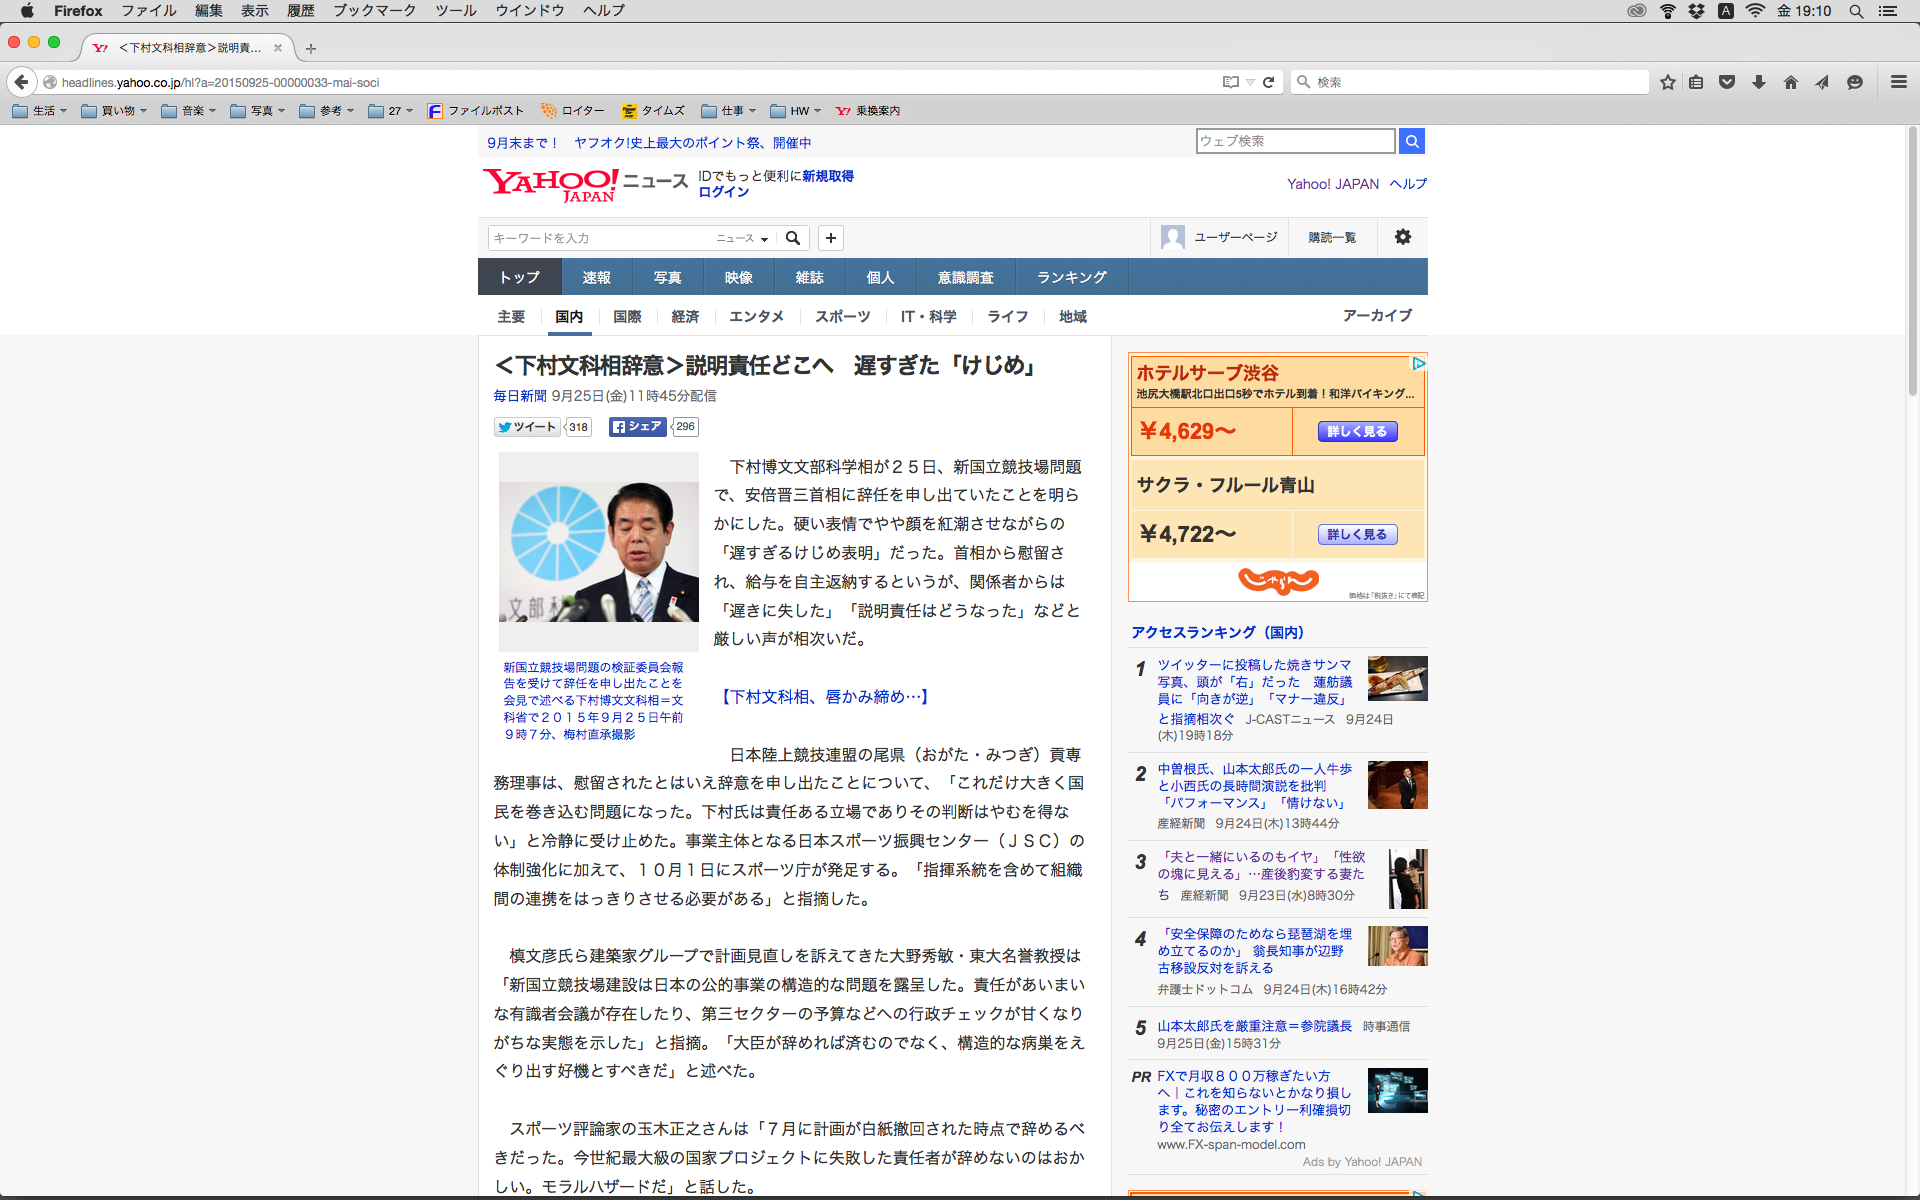Viewport: 1920px width, 1200px height.
Task: Switch to the ランキング tab
Action: click(1071, 277)
